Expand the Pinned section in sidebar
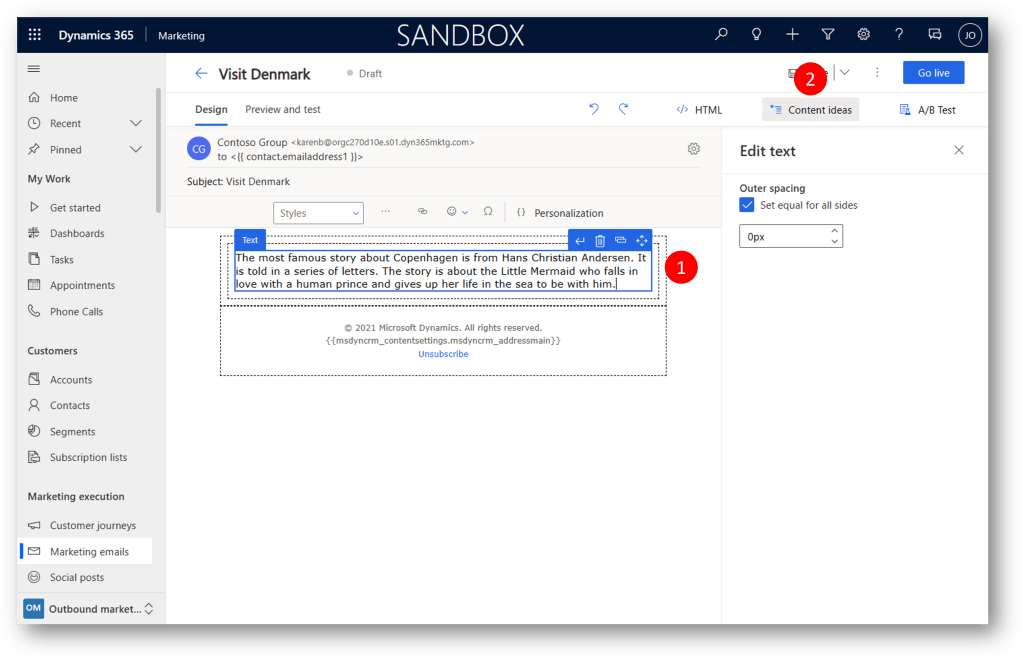The image size is (1023, 659). coord(136,149)
